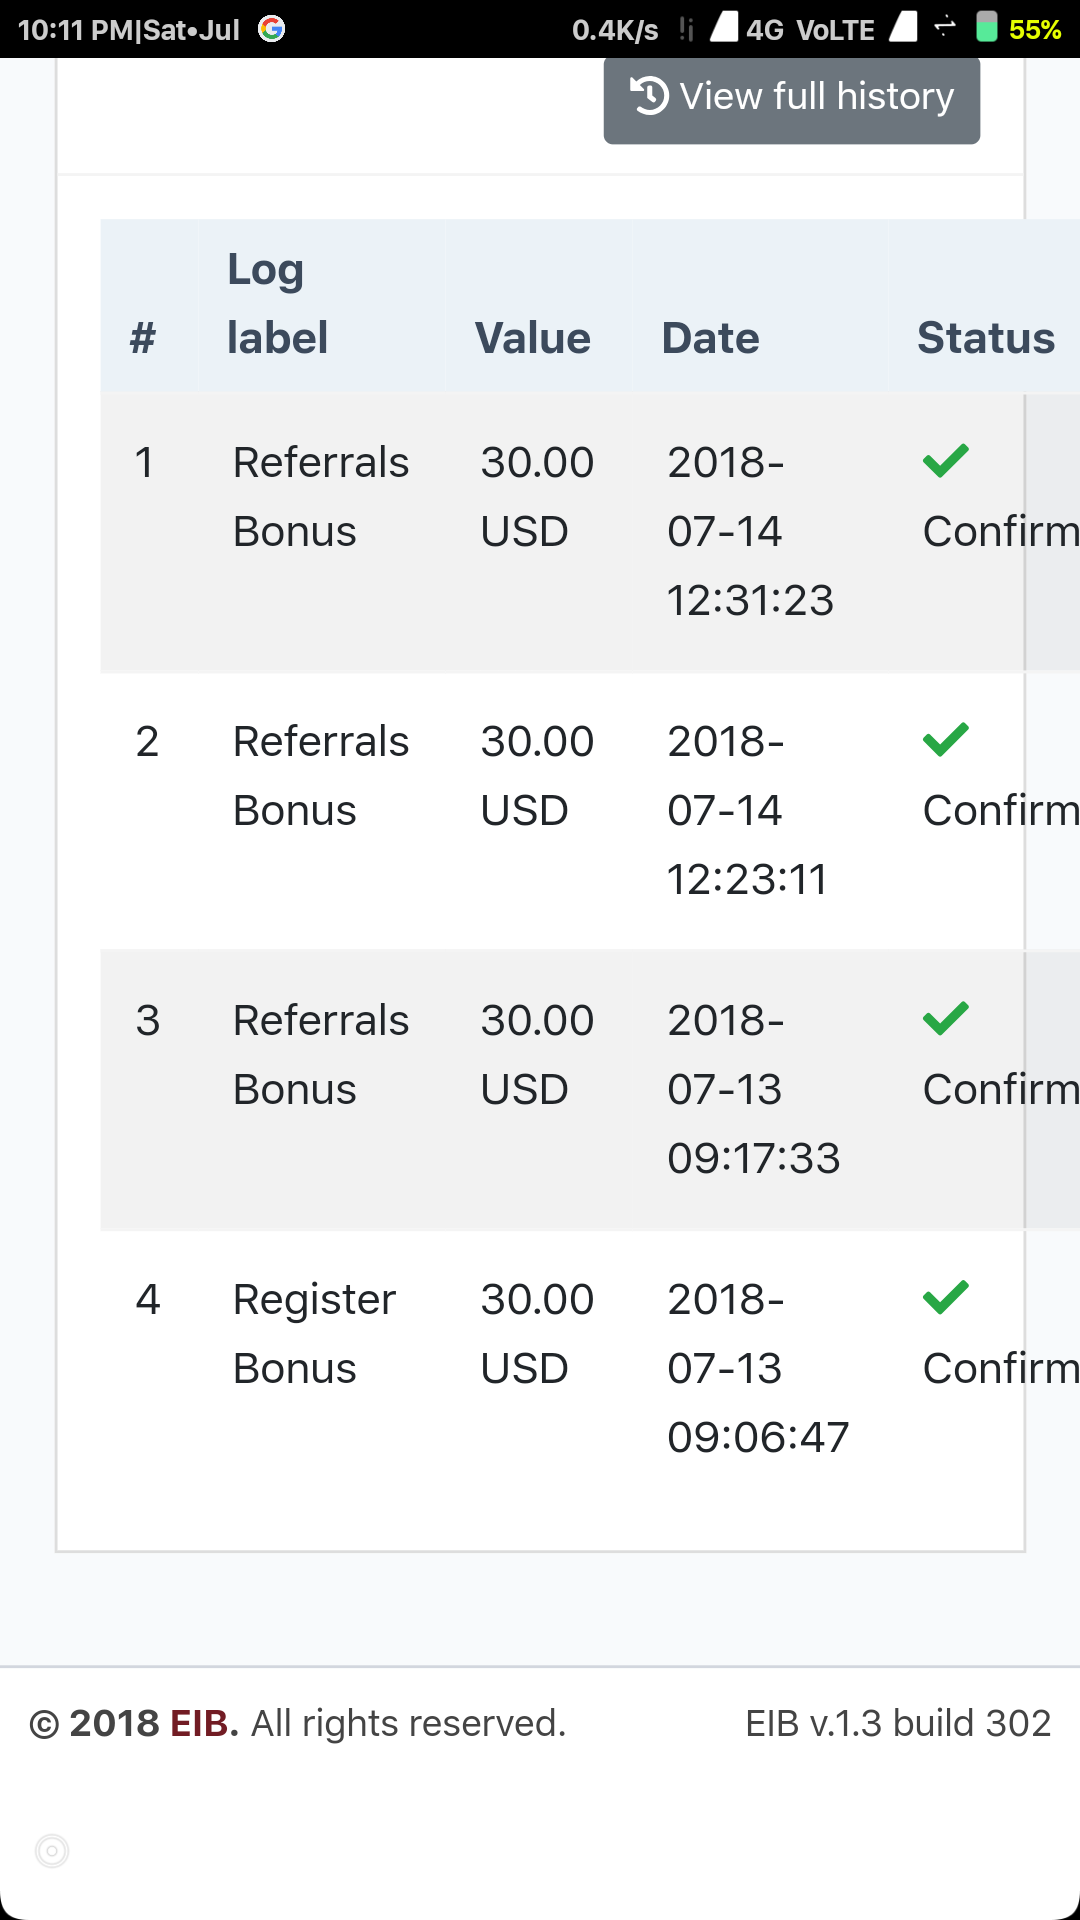Select the Log label column header

point(277,304)
